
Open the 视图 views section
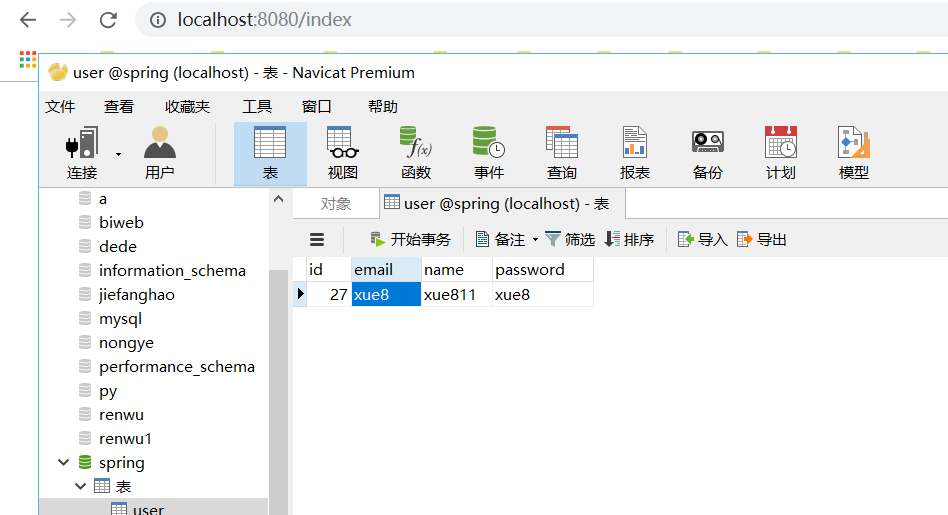343,154
